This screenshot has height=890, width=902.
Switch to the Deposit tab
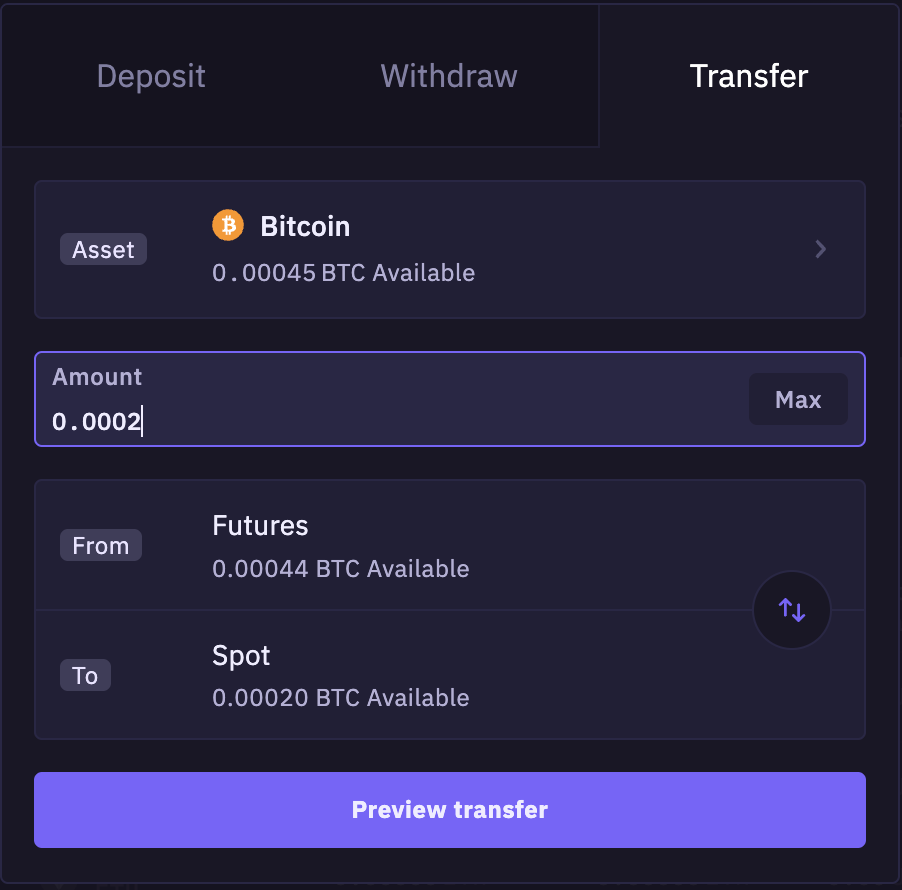tap(151, 76)
